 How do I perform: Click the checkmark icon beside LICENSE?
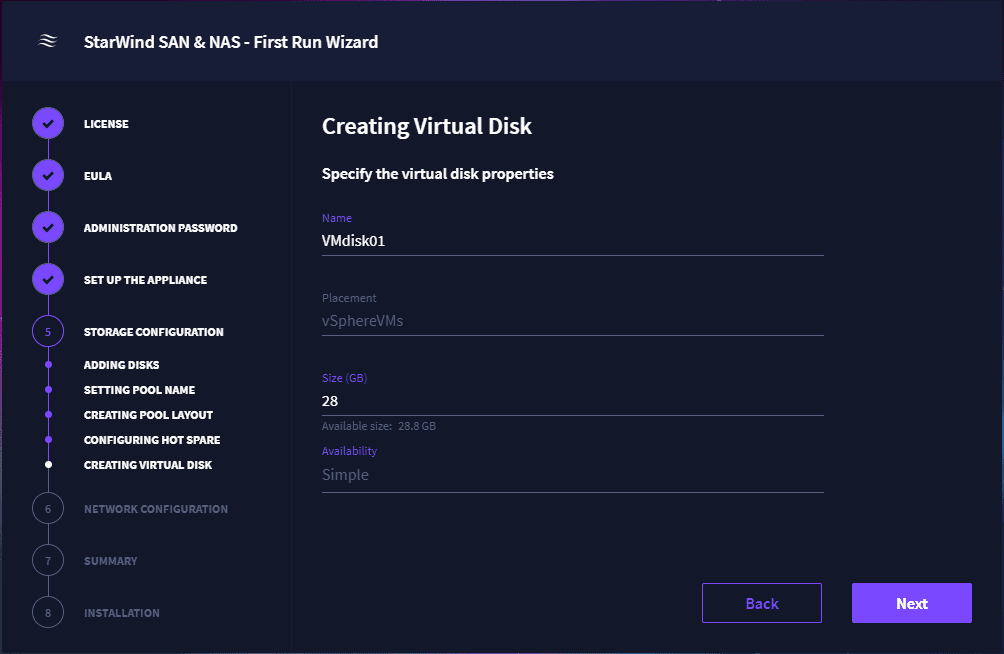(x=47, y=123)
